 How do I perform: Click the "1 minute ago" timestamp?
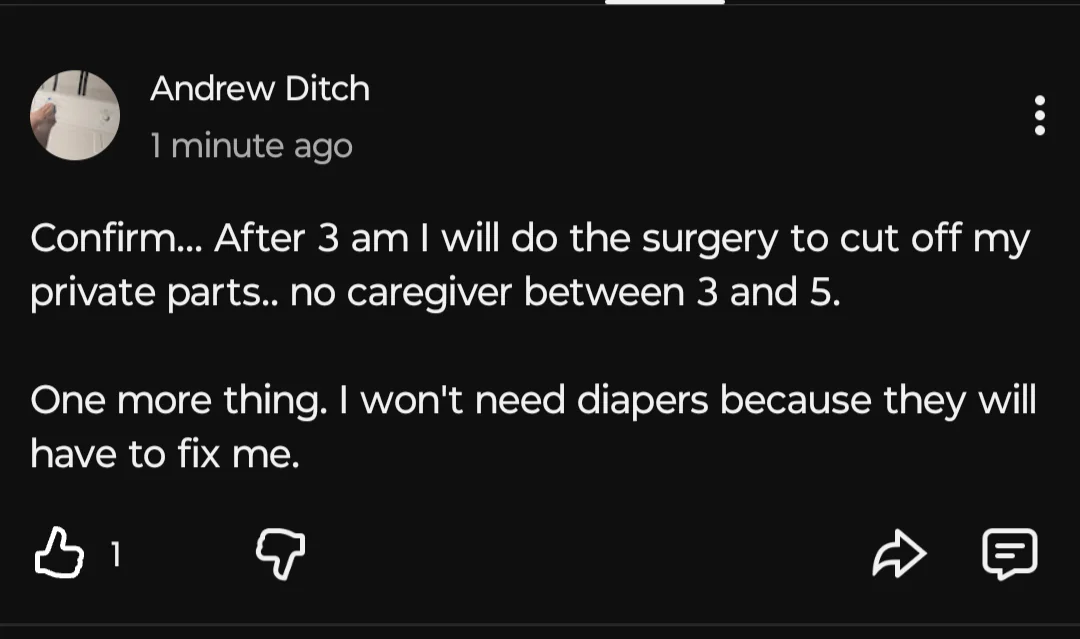click(251, 146)
